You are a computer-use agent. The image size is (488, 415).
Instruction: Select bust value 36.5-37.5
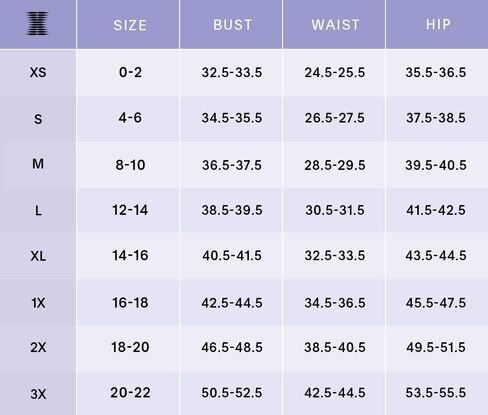tap(232, 165)
